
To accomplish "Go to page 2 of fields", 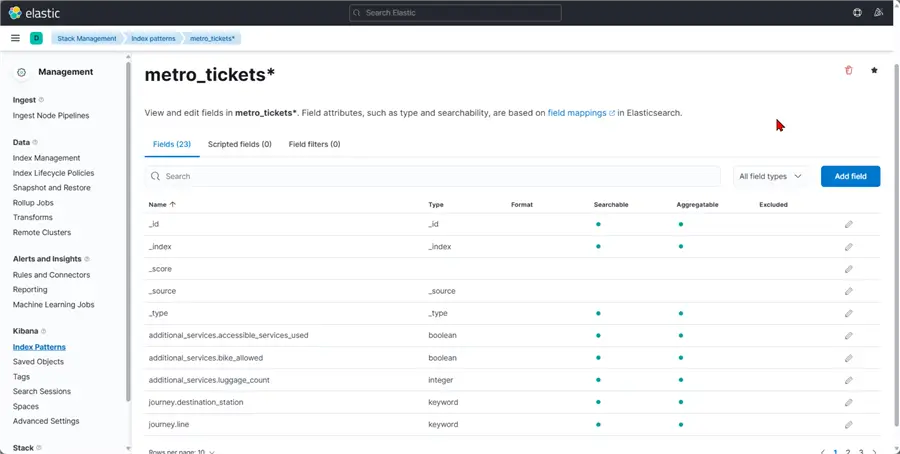I will tap(848, 452).
